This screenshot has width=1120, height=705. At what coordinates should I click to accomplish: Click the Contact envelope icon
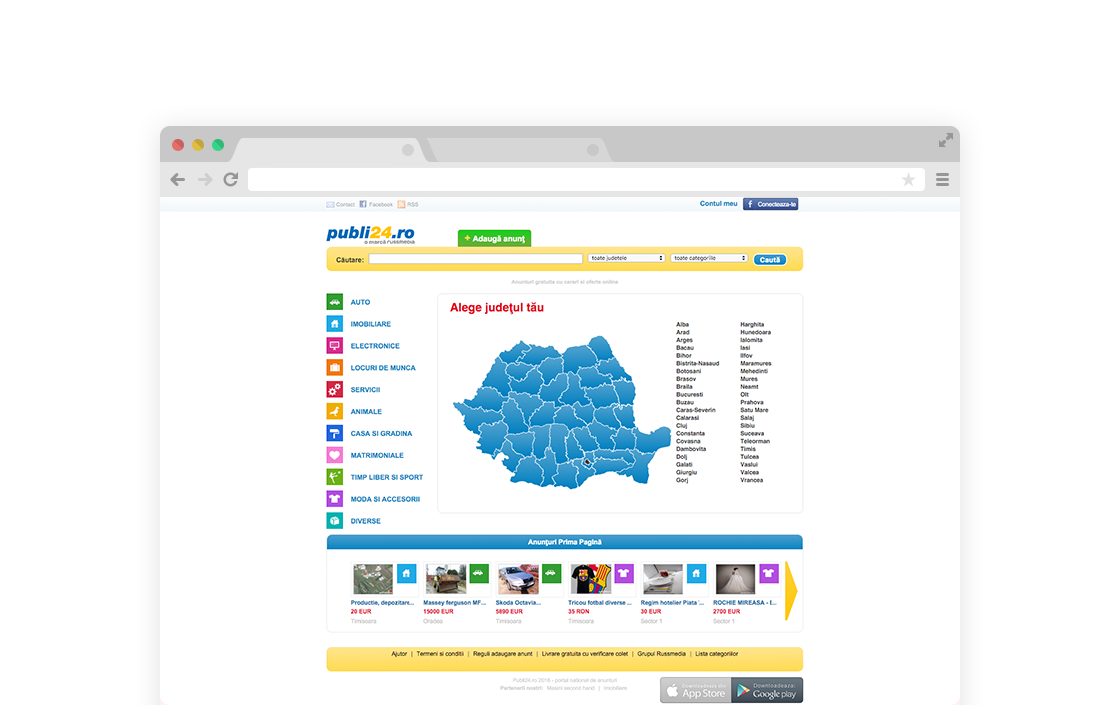pyautogui.click(x=329, y=204)
